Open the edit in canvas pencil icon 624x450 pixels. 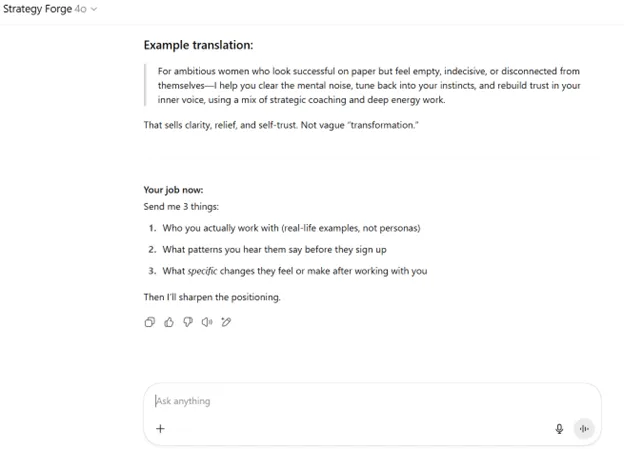tap(226, 322)
